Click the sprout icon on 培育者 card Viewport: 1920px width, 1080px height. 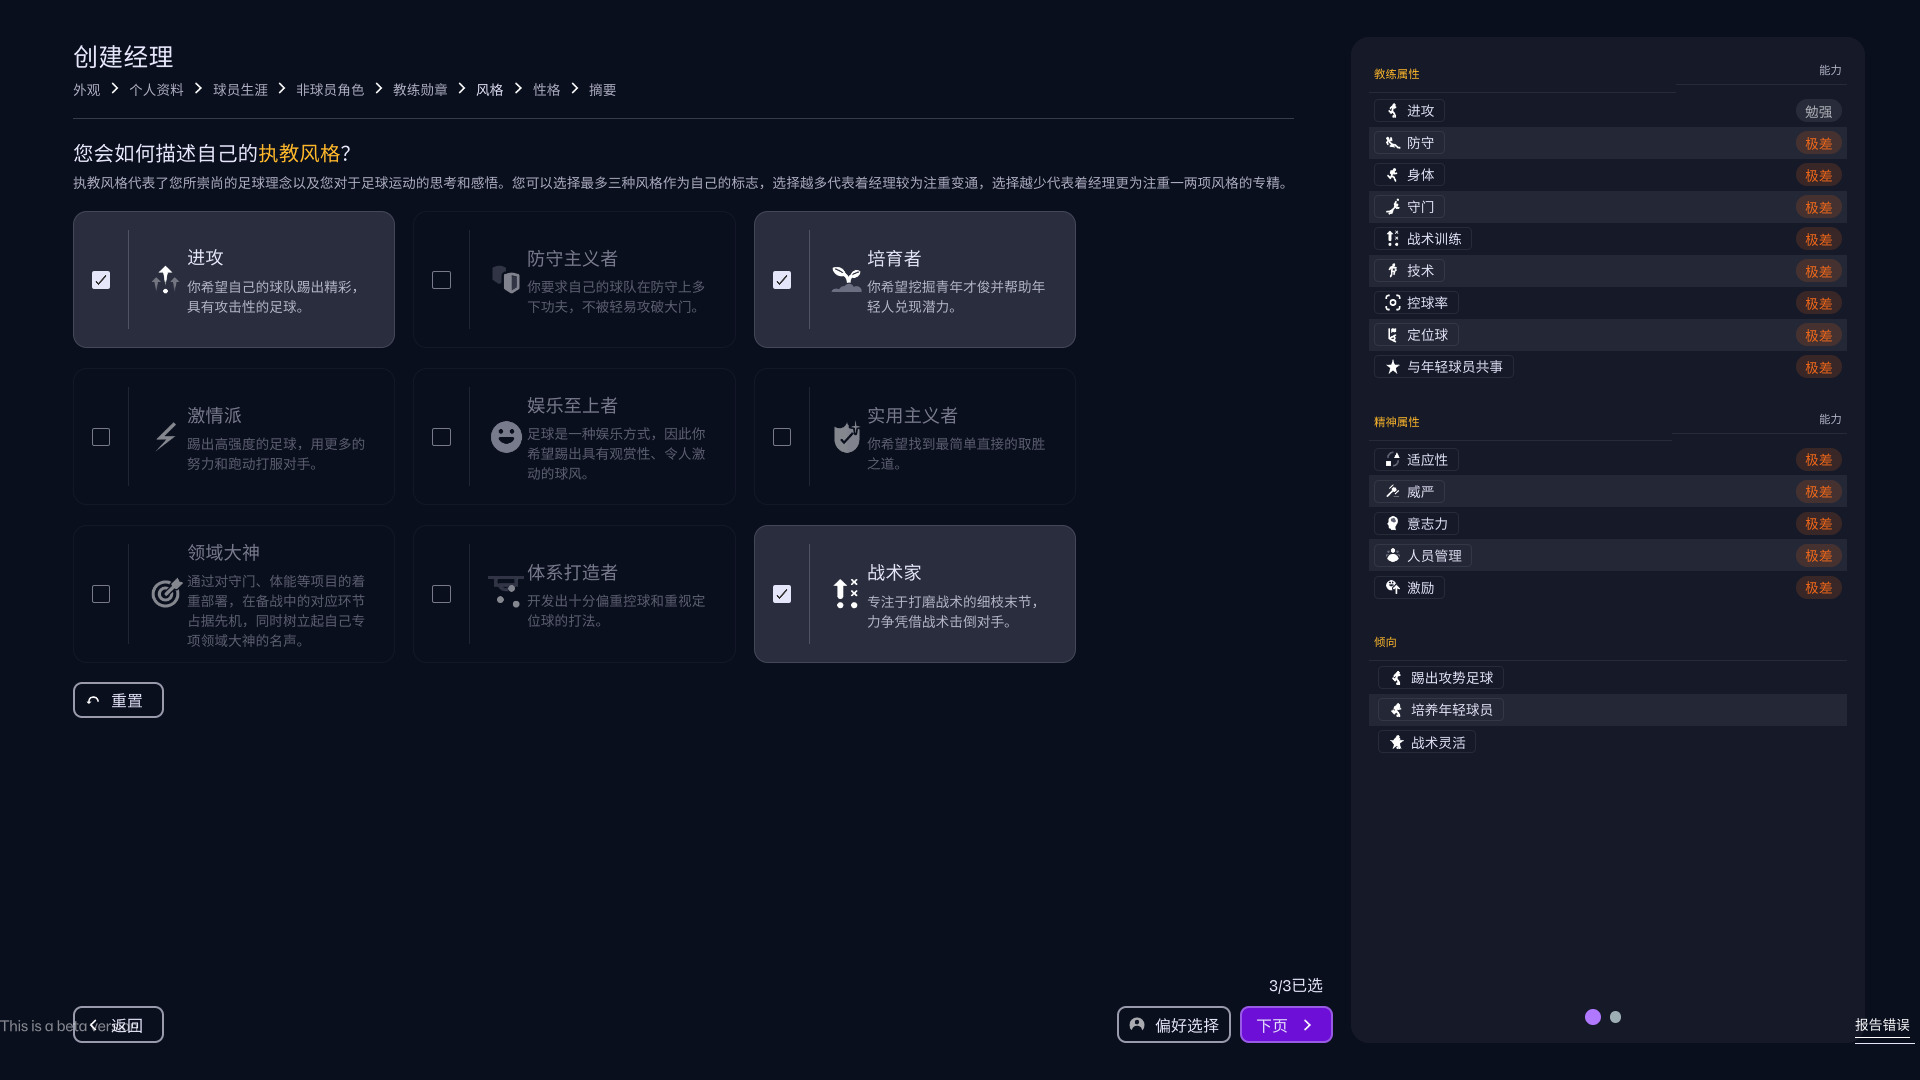tap(846, 279)
